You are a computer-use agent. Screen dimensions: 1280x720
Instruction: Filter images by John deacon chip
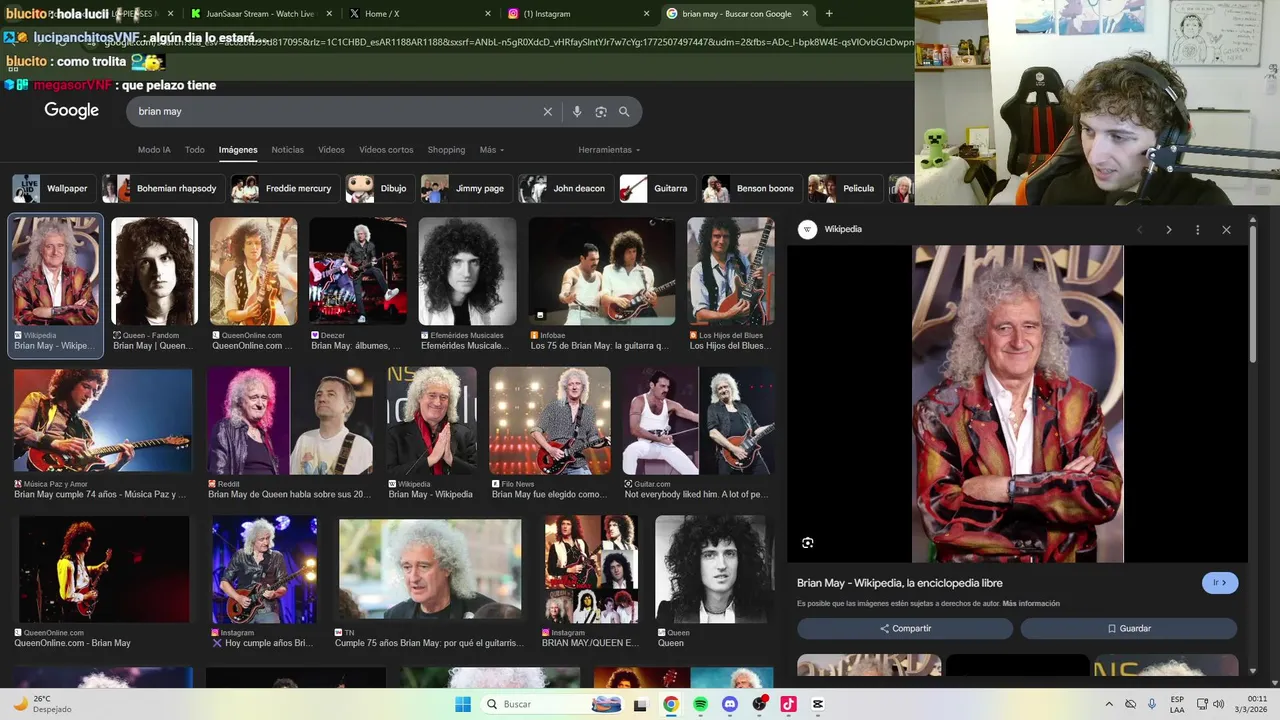[565, 188]
